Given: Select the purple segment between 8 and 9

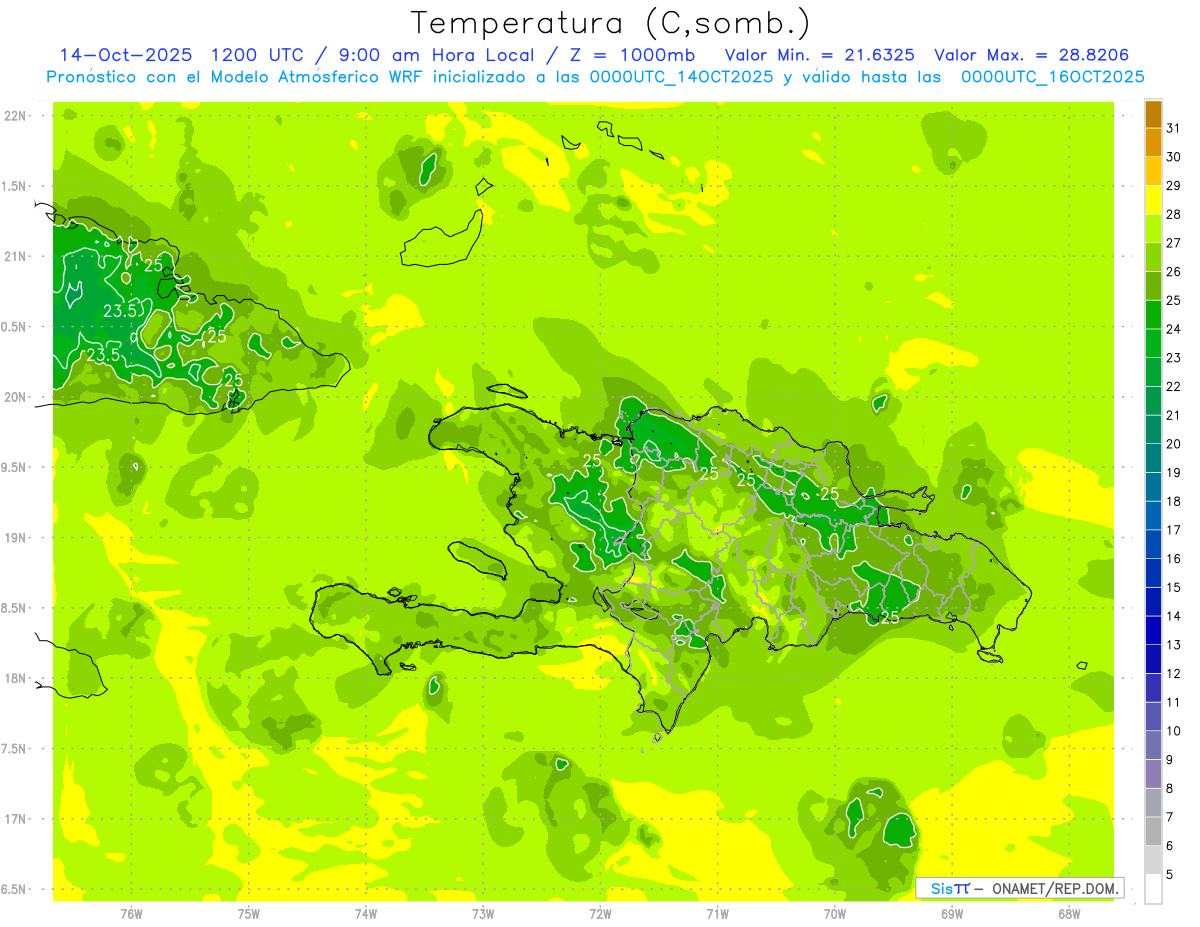Looking at the screenshot, I should [x=1153, y=774].
